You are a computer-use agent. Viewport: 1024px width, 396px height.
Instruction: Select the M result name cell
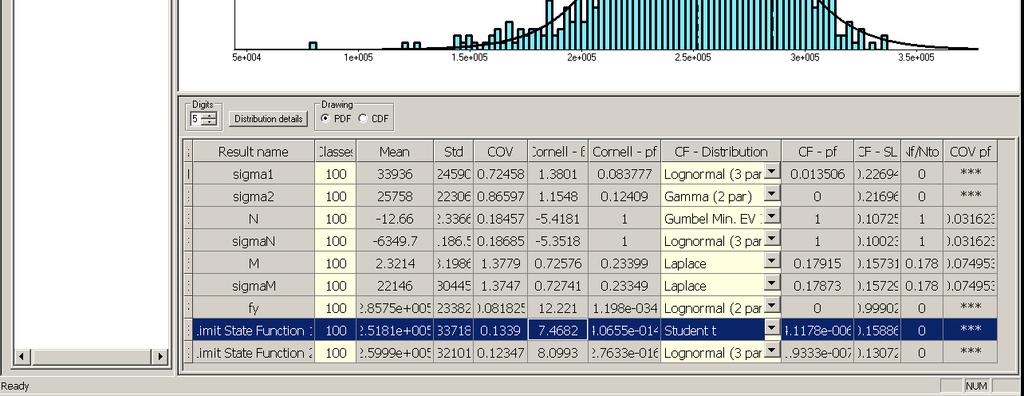253,263
